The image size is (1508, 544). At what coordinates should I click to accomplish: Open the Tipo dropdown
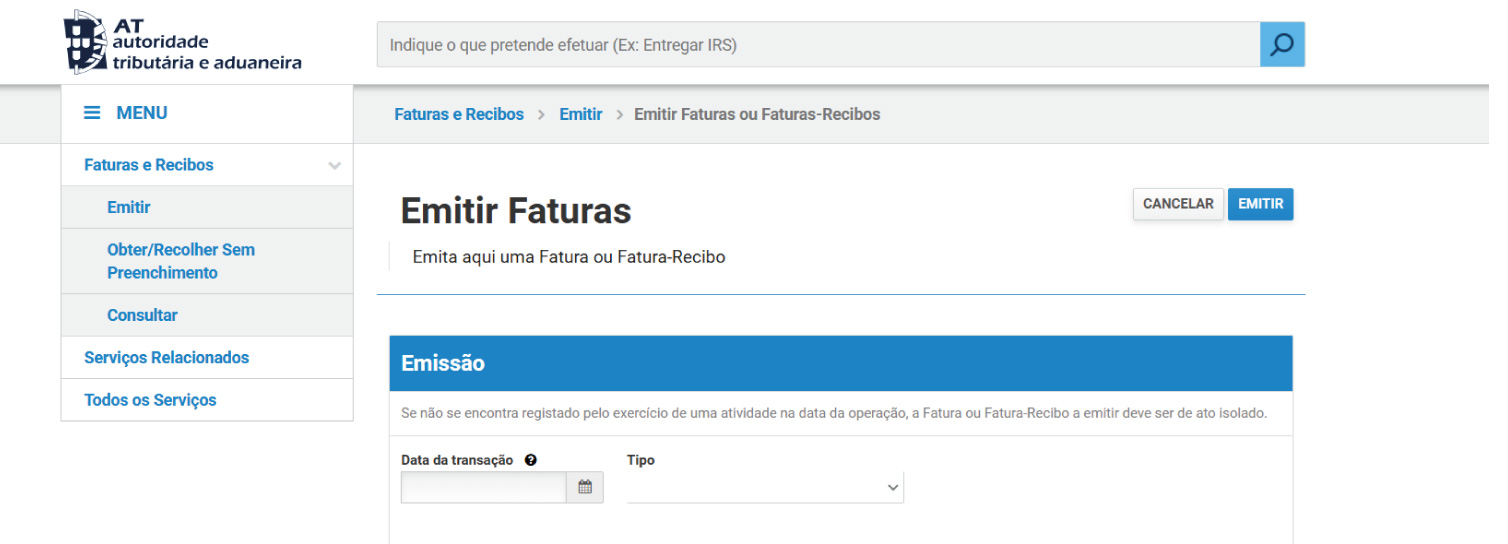(x=765, y=488)
